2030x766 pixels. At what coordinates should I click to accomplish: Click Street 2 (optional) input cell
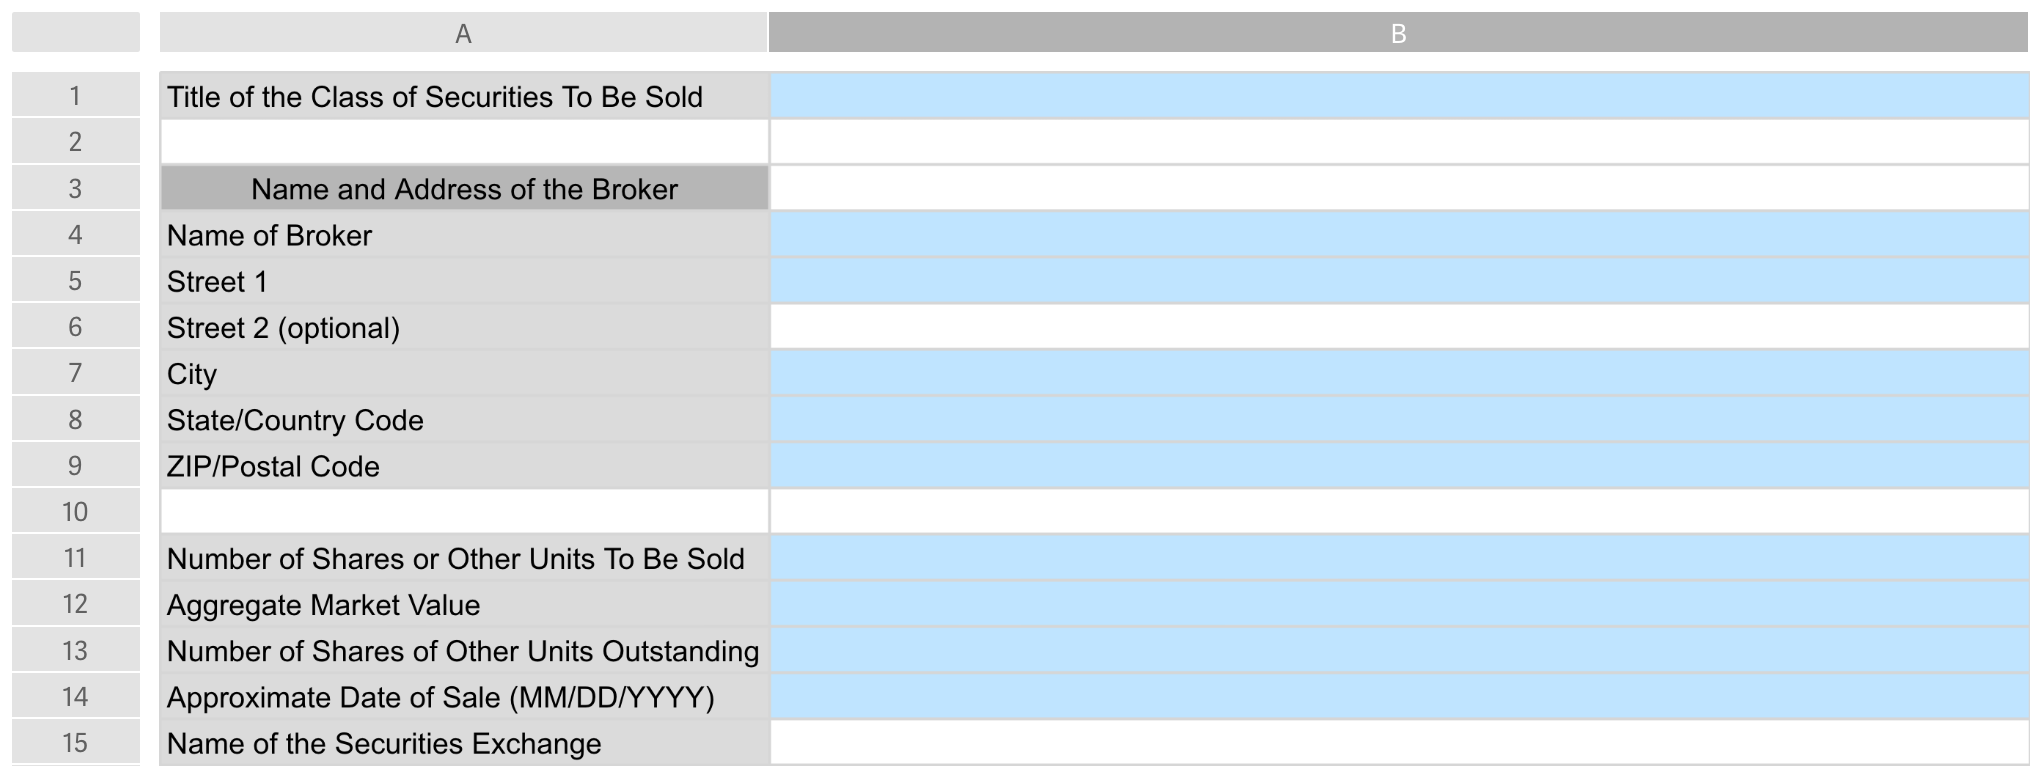click(x=1398, y=327)
